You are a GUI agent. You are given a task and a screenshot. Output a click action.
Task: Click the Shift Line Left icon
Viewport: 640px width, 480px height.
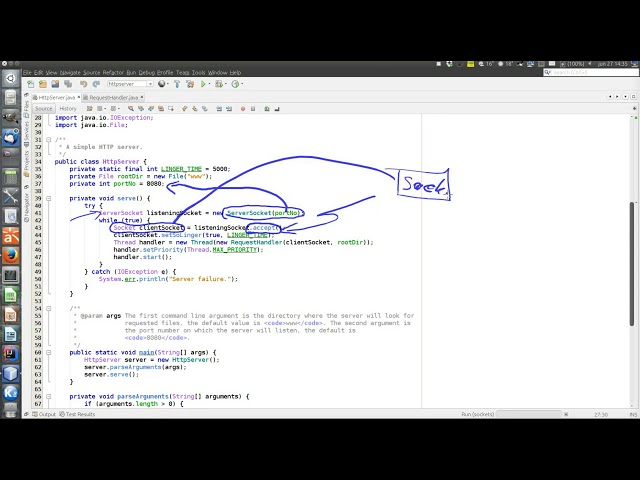point(219,109)
